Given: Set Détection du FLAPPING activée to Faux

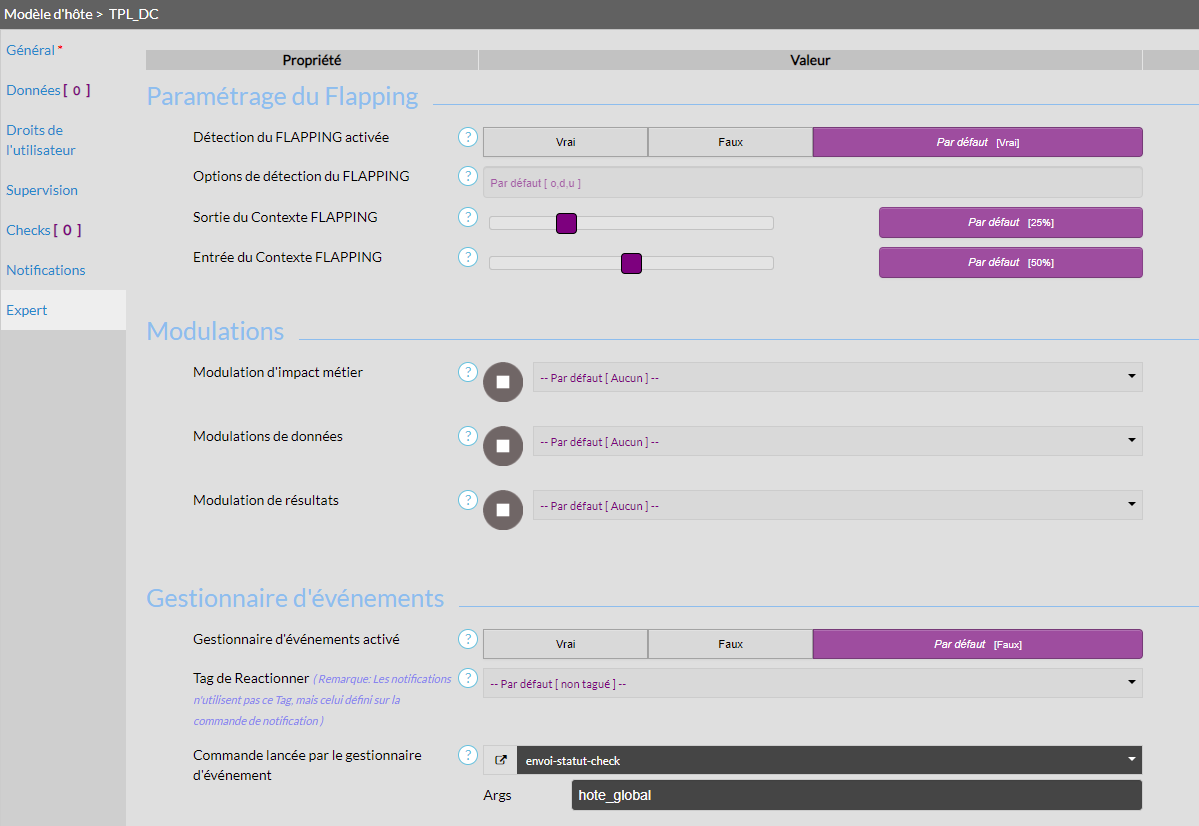Looking at the screenshot, I should (730, 142).
